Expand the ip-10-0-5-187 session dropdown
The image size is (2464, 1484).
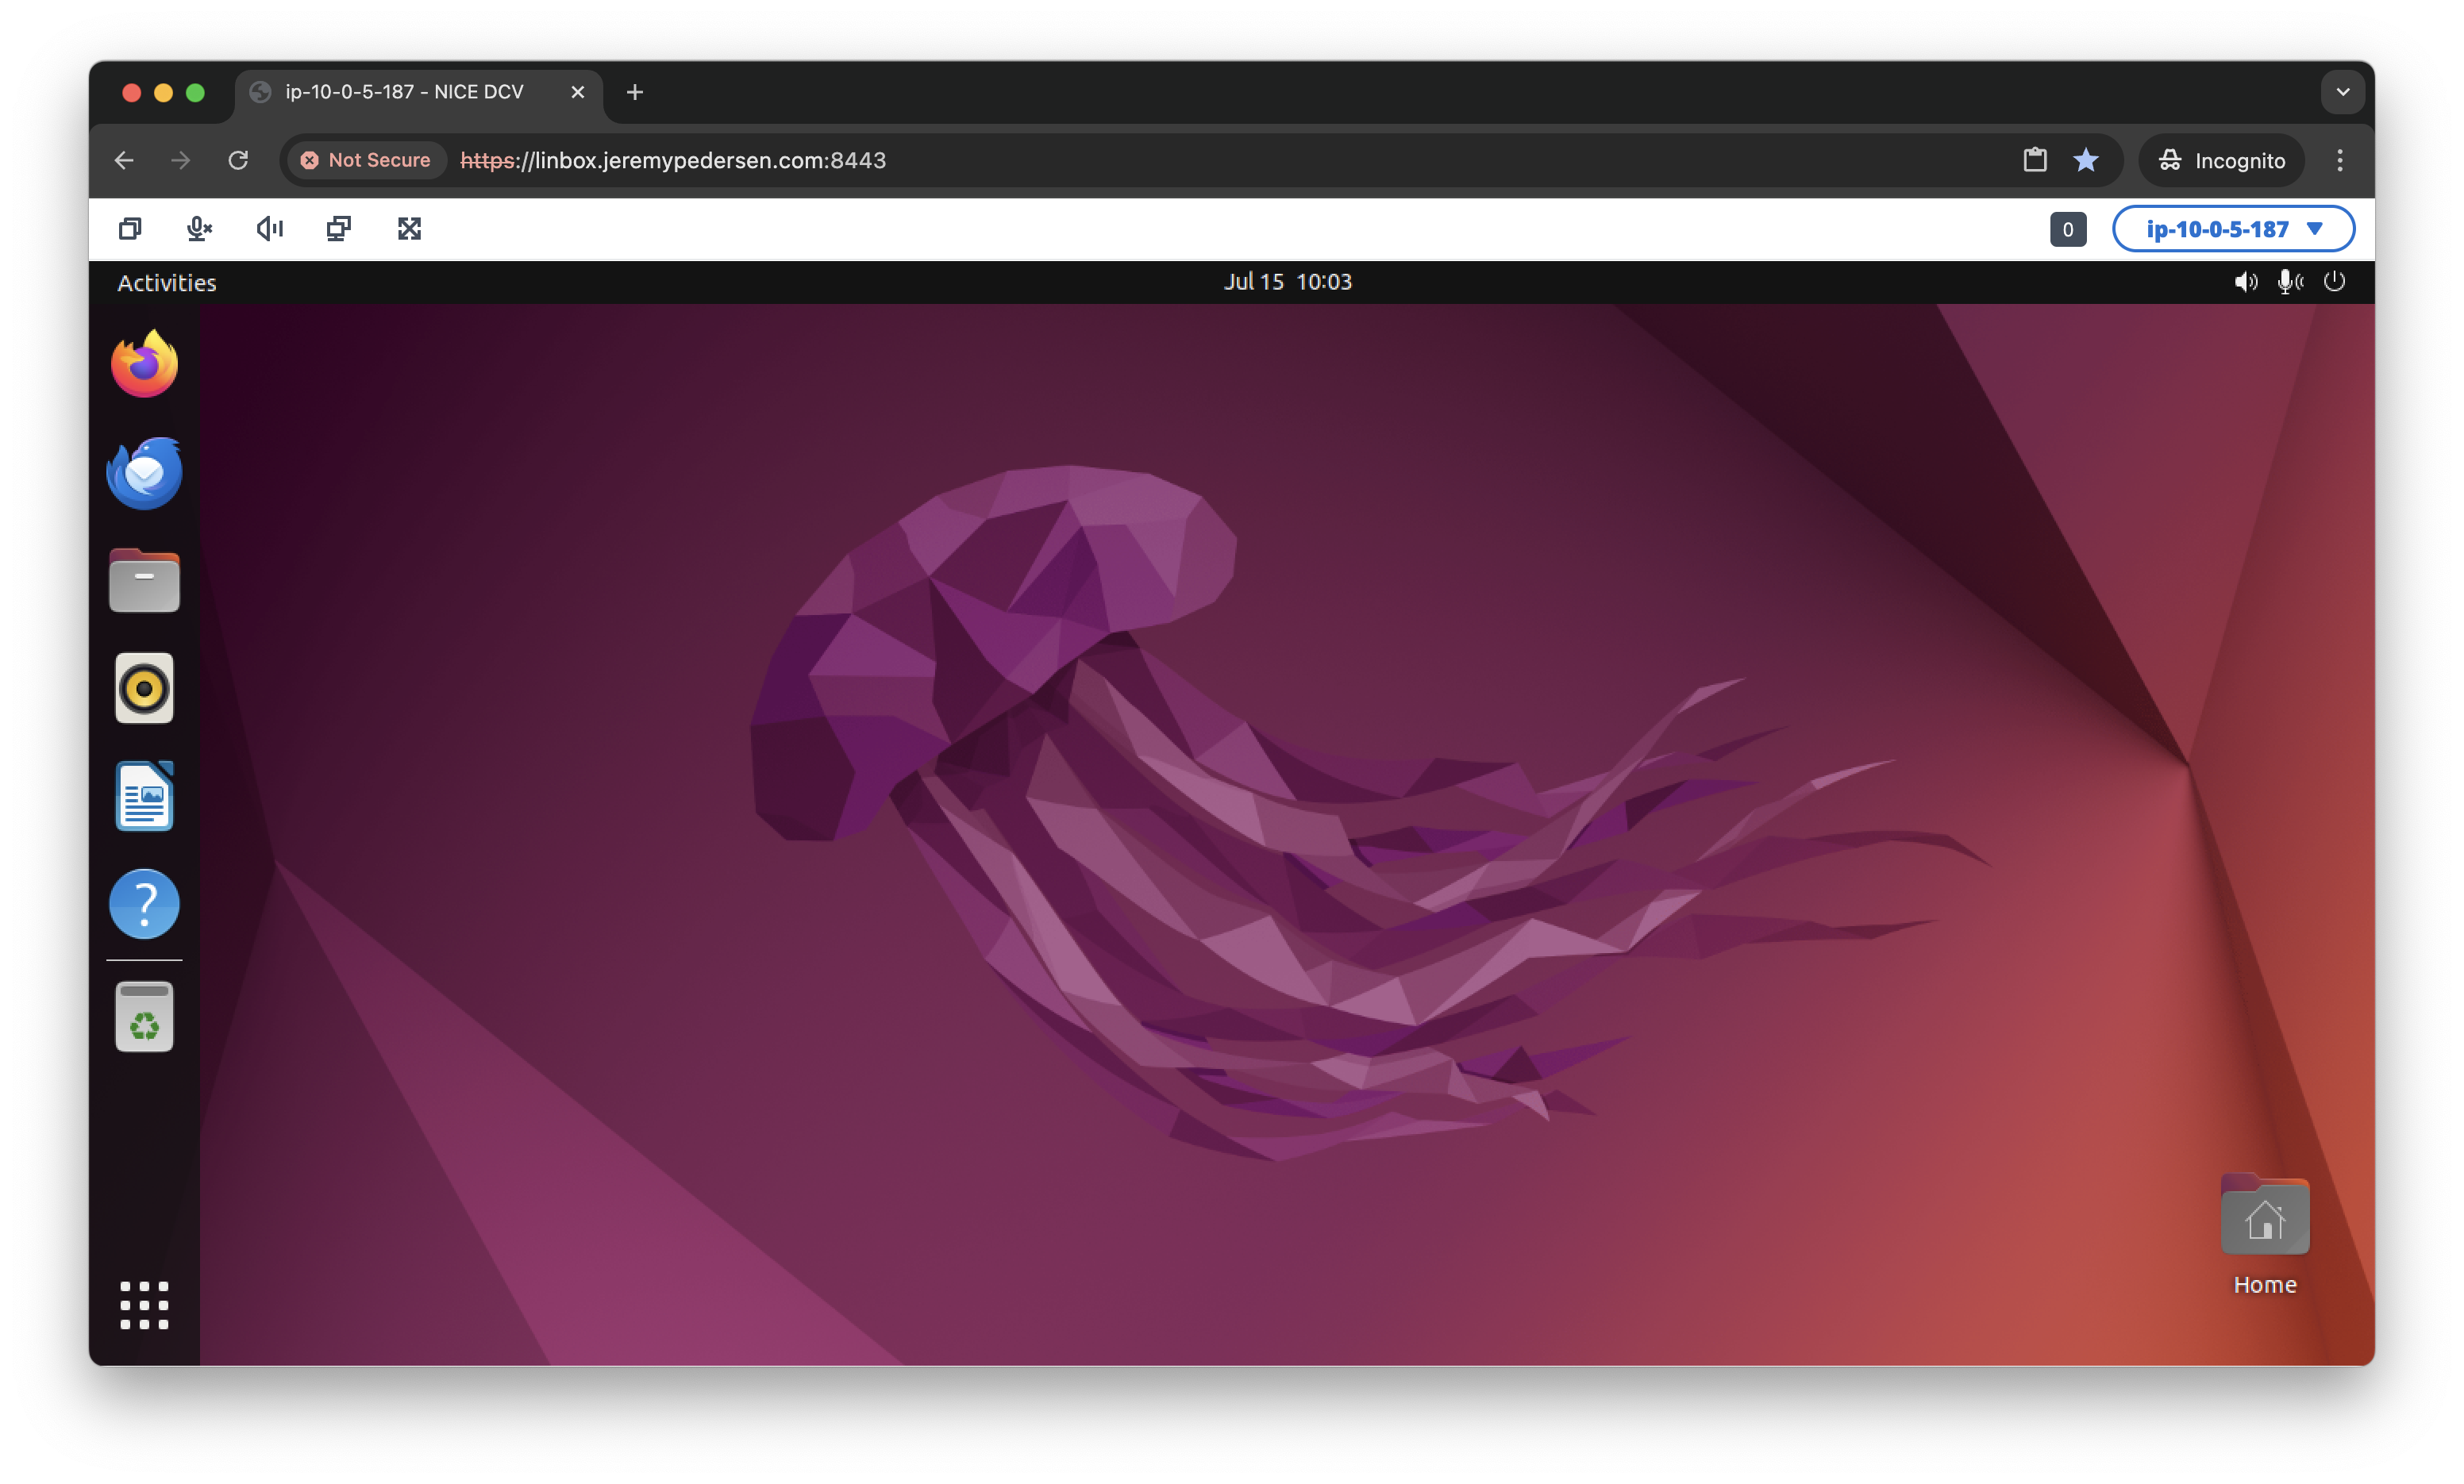2233,228
